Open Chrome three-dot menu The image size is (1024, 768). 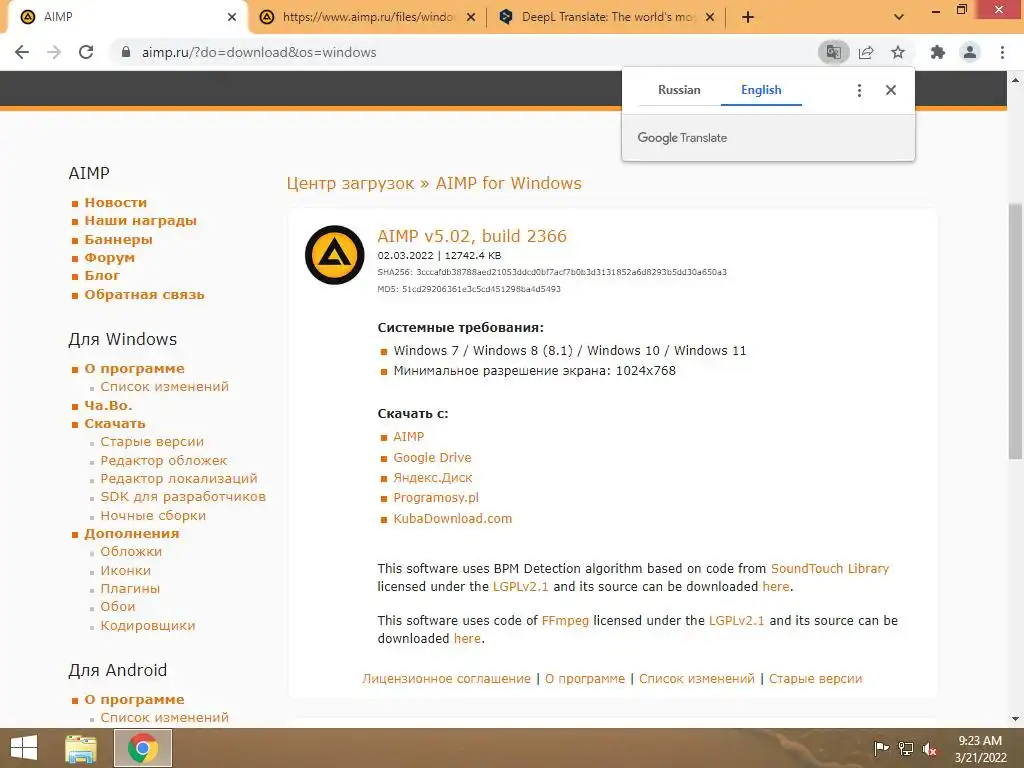[1002, 52]
